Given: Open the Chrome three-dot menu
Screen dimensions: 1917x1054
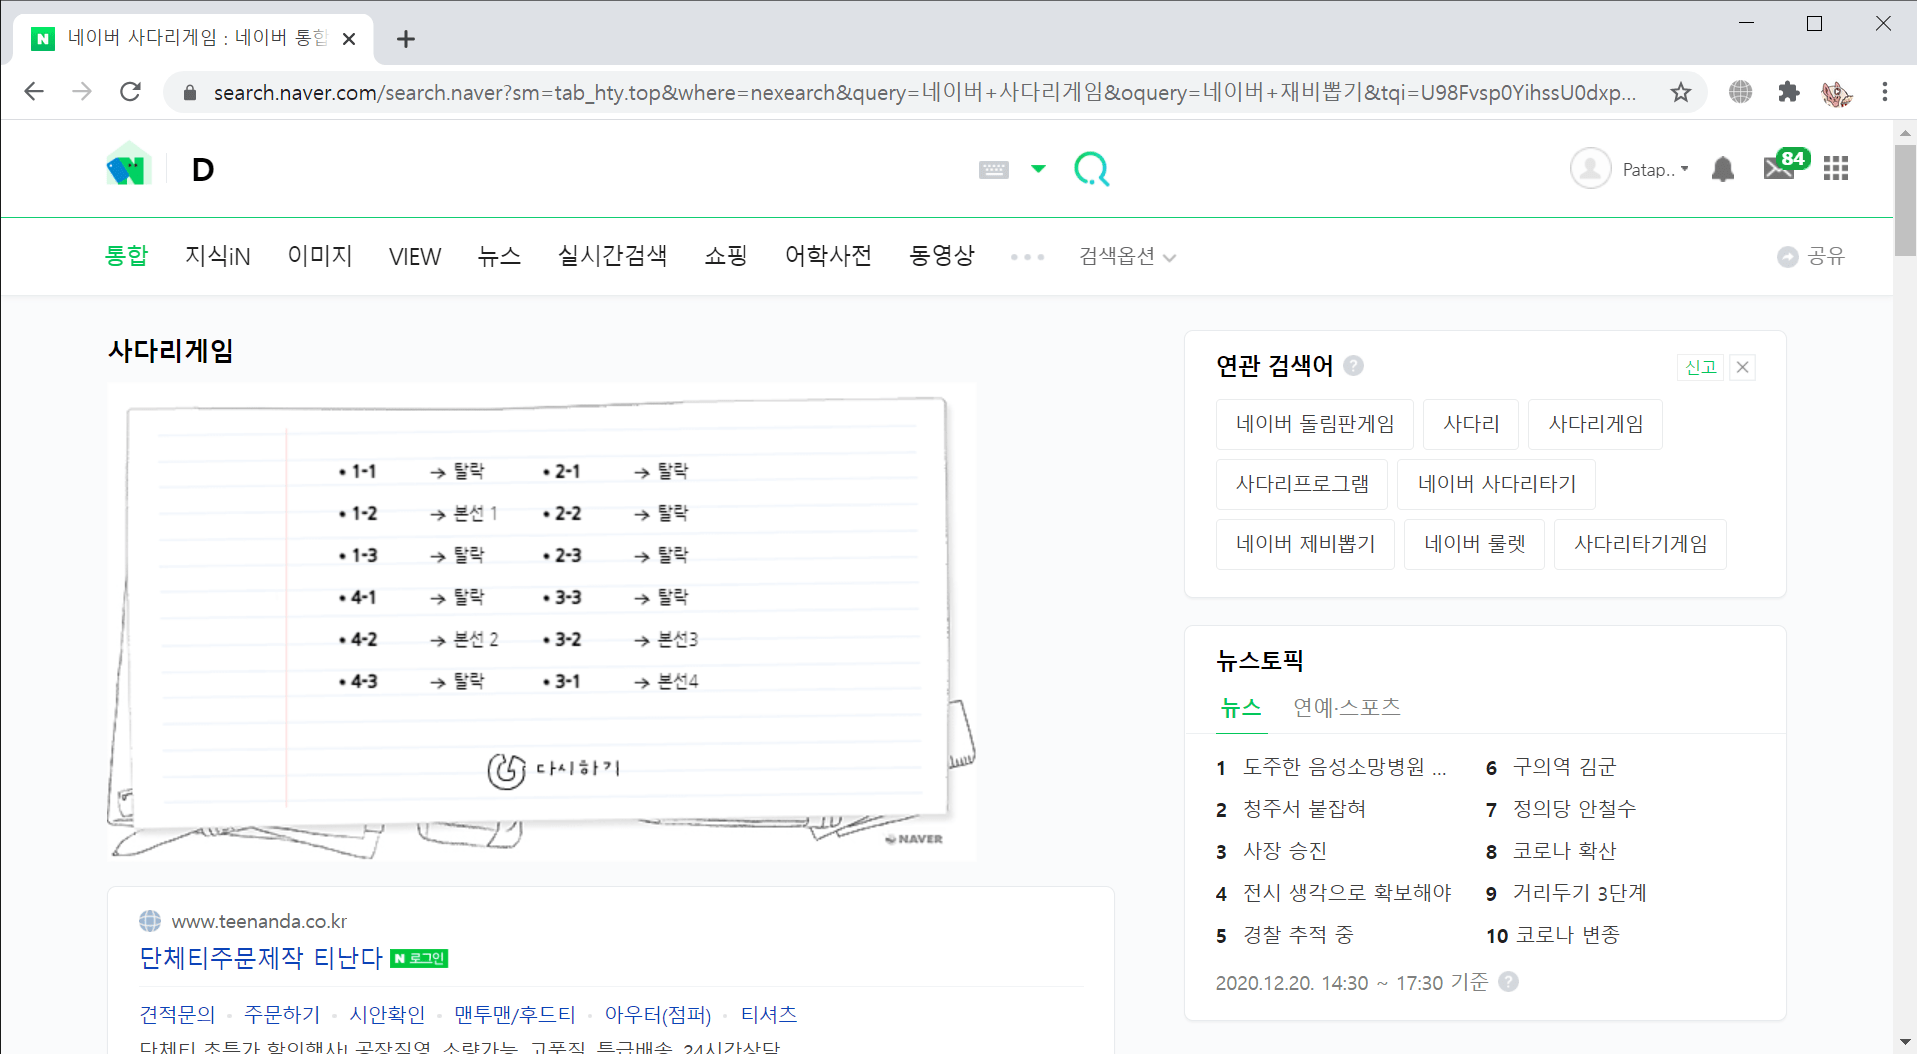Looking at the screenshot, I should 1885,92.
